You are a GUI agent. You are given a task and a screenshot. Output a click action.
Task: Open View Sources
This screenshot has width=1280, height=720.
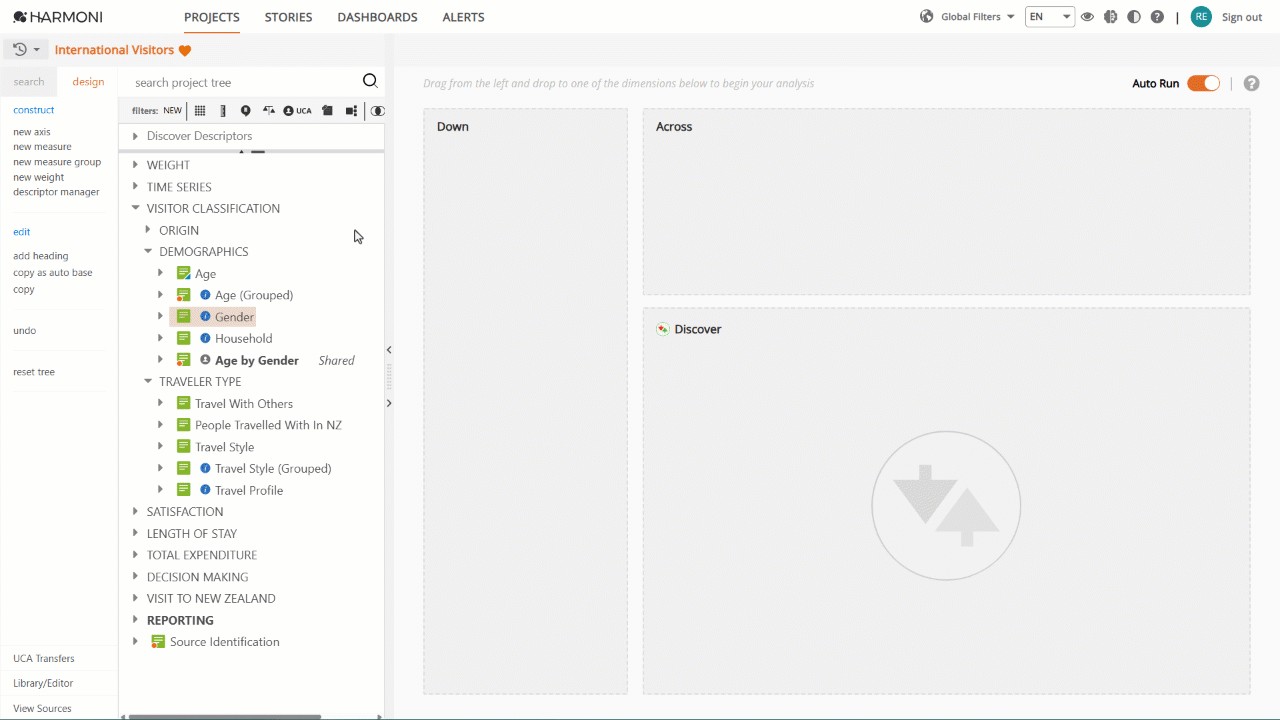click(x=42, y=709)
